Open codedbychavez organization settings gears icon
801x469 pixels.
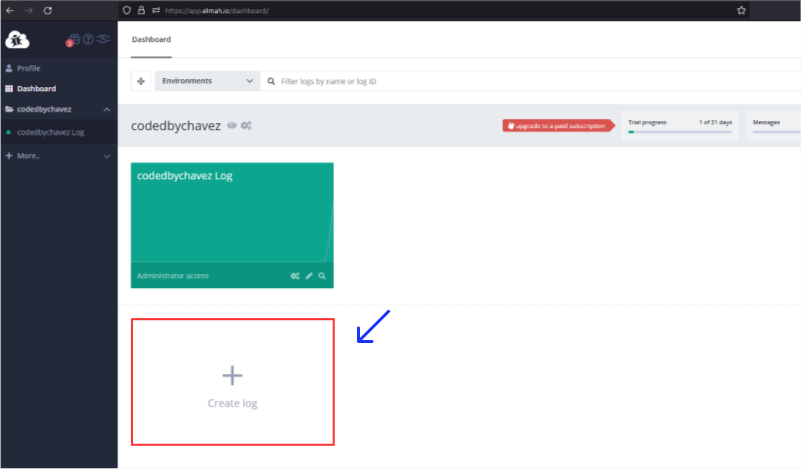tap(246, 126)
